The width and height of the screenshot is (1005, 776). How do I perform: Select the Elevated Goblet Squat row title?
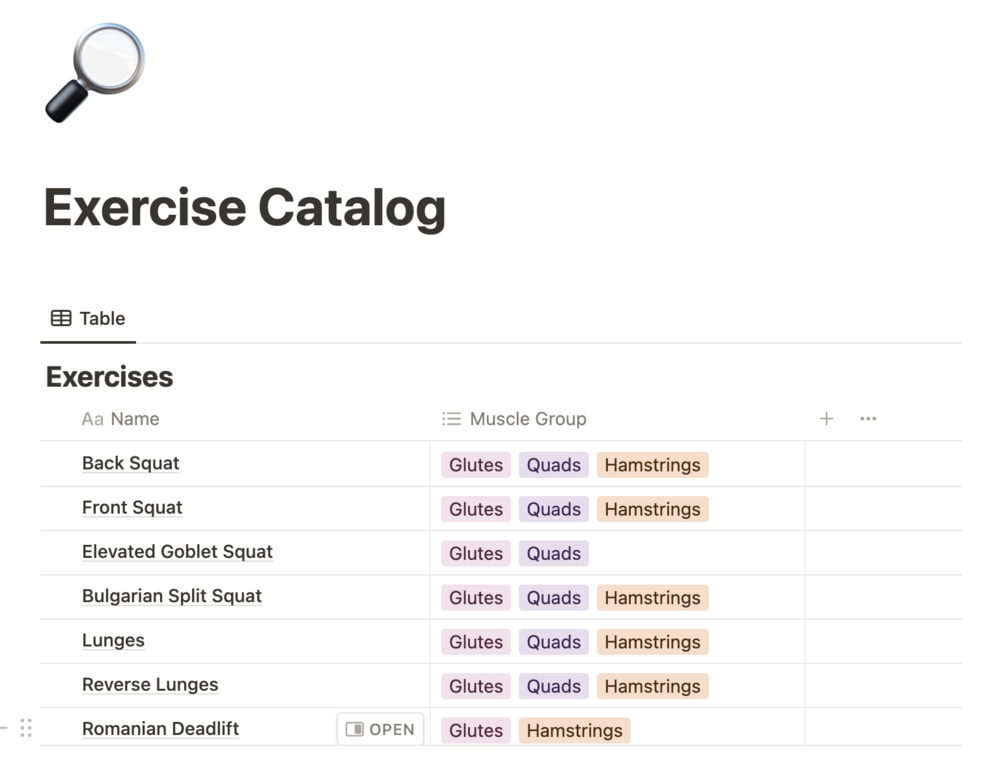pos(177,552)
